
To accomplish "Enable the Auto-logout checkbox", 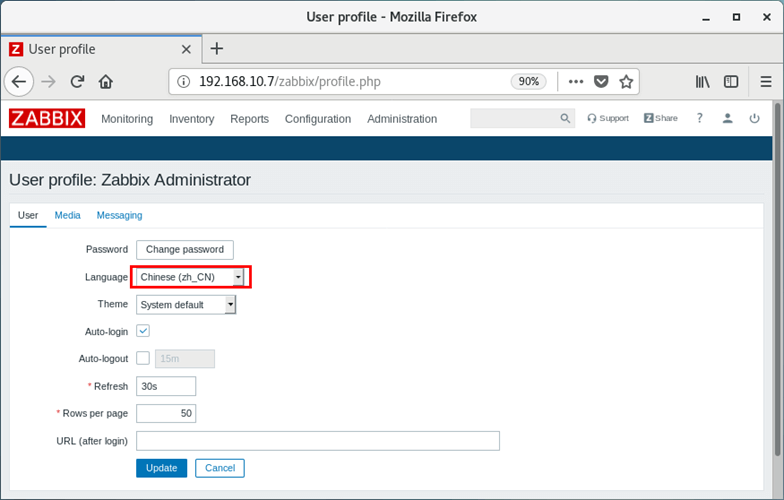I will coord(143,358).
